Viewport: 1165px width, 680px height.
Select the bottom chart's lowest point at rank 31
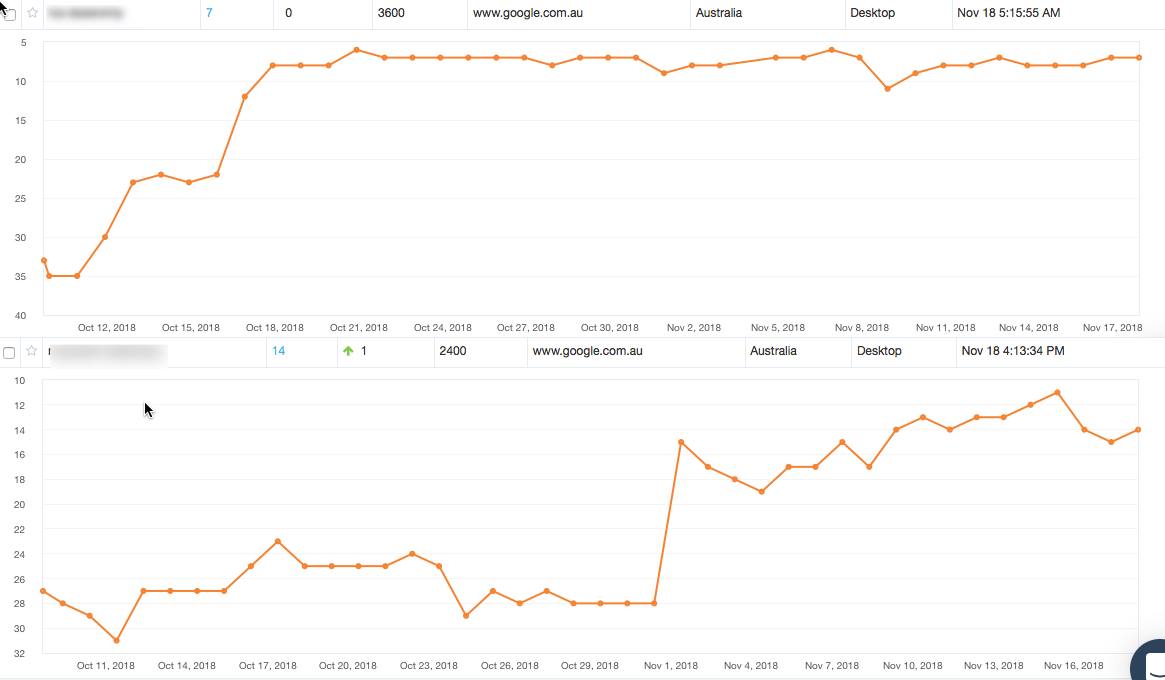[116, 640]
